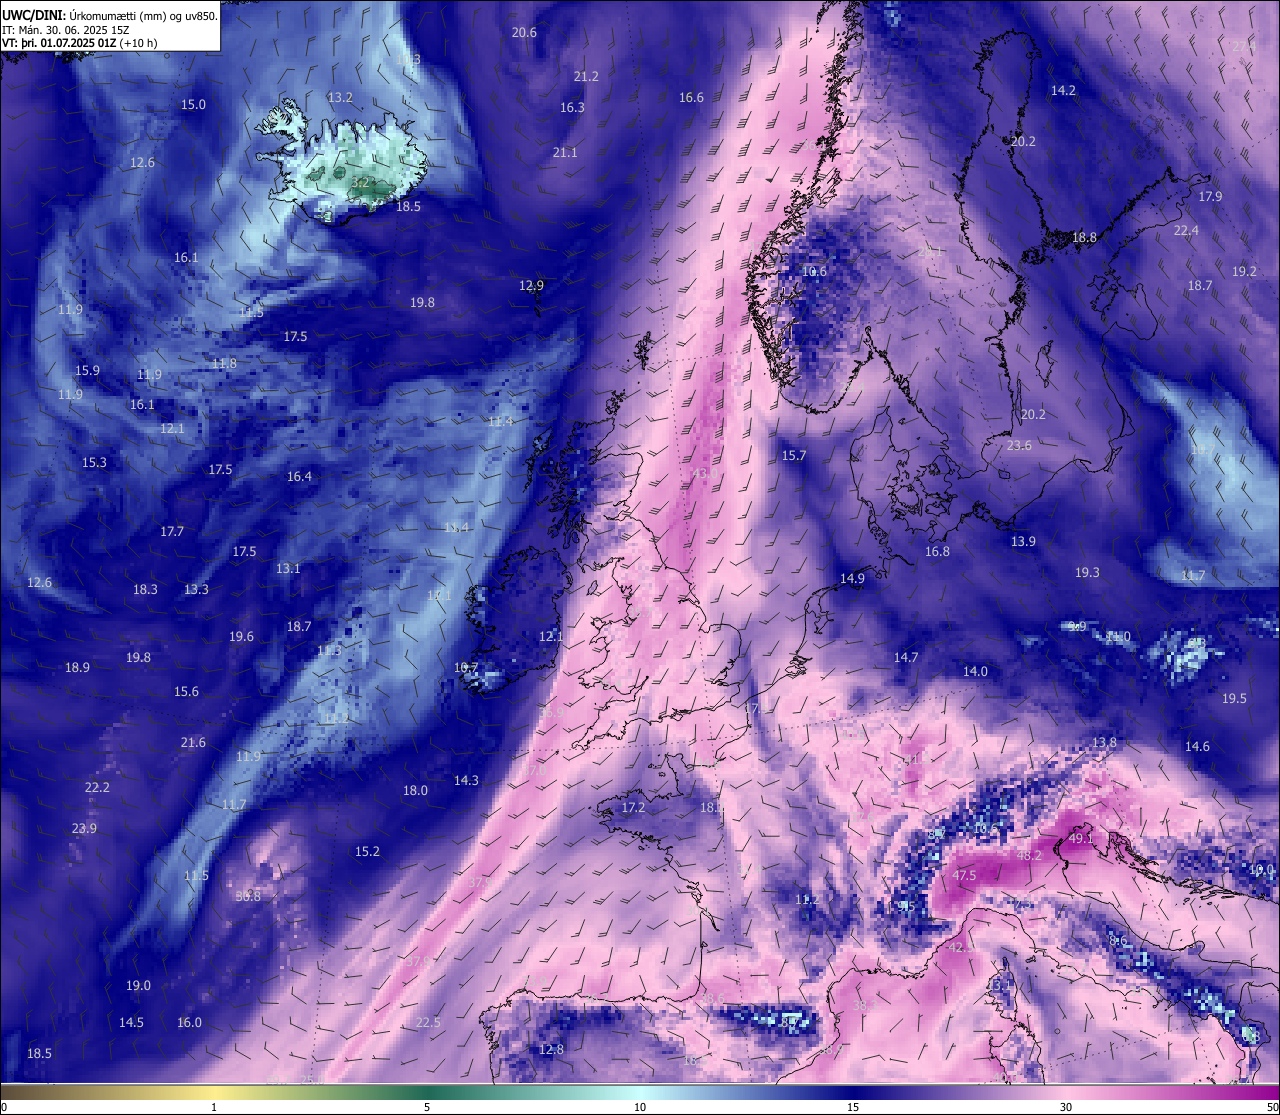Screen dimensions: 1280x1115
Task: Click the 15.6 map value
Action: tap(186, 692)
